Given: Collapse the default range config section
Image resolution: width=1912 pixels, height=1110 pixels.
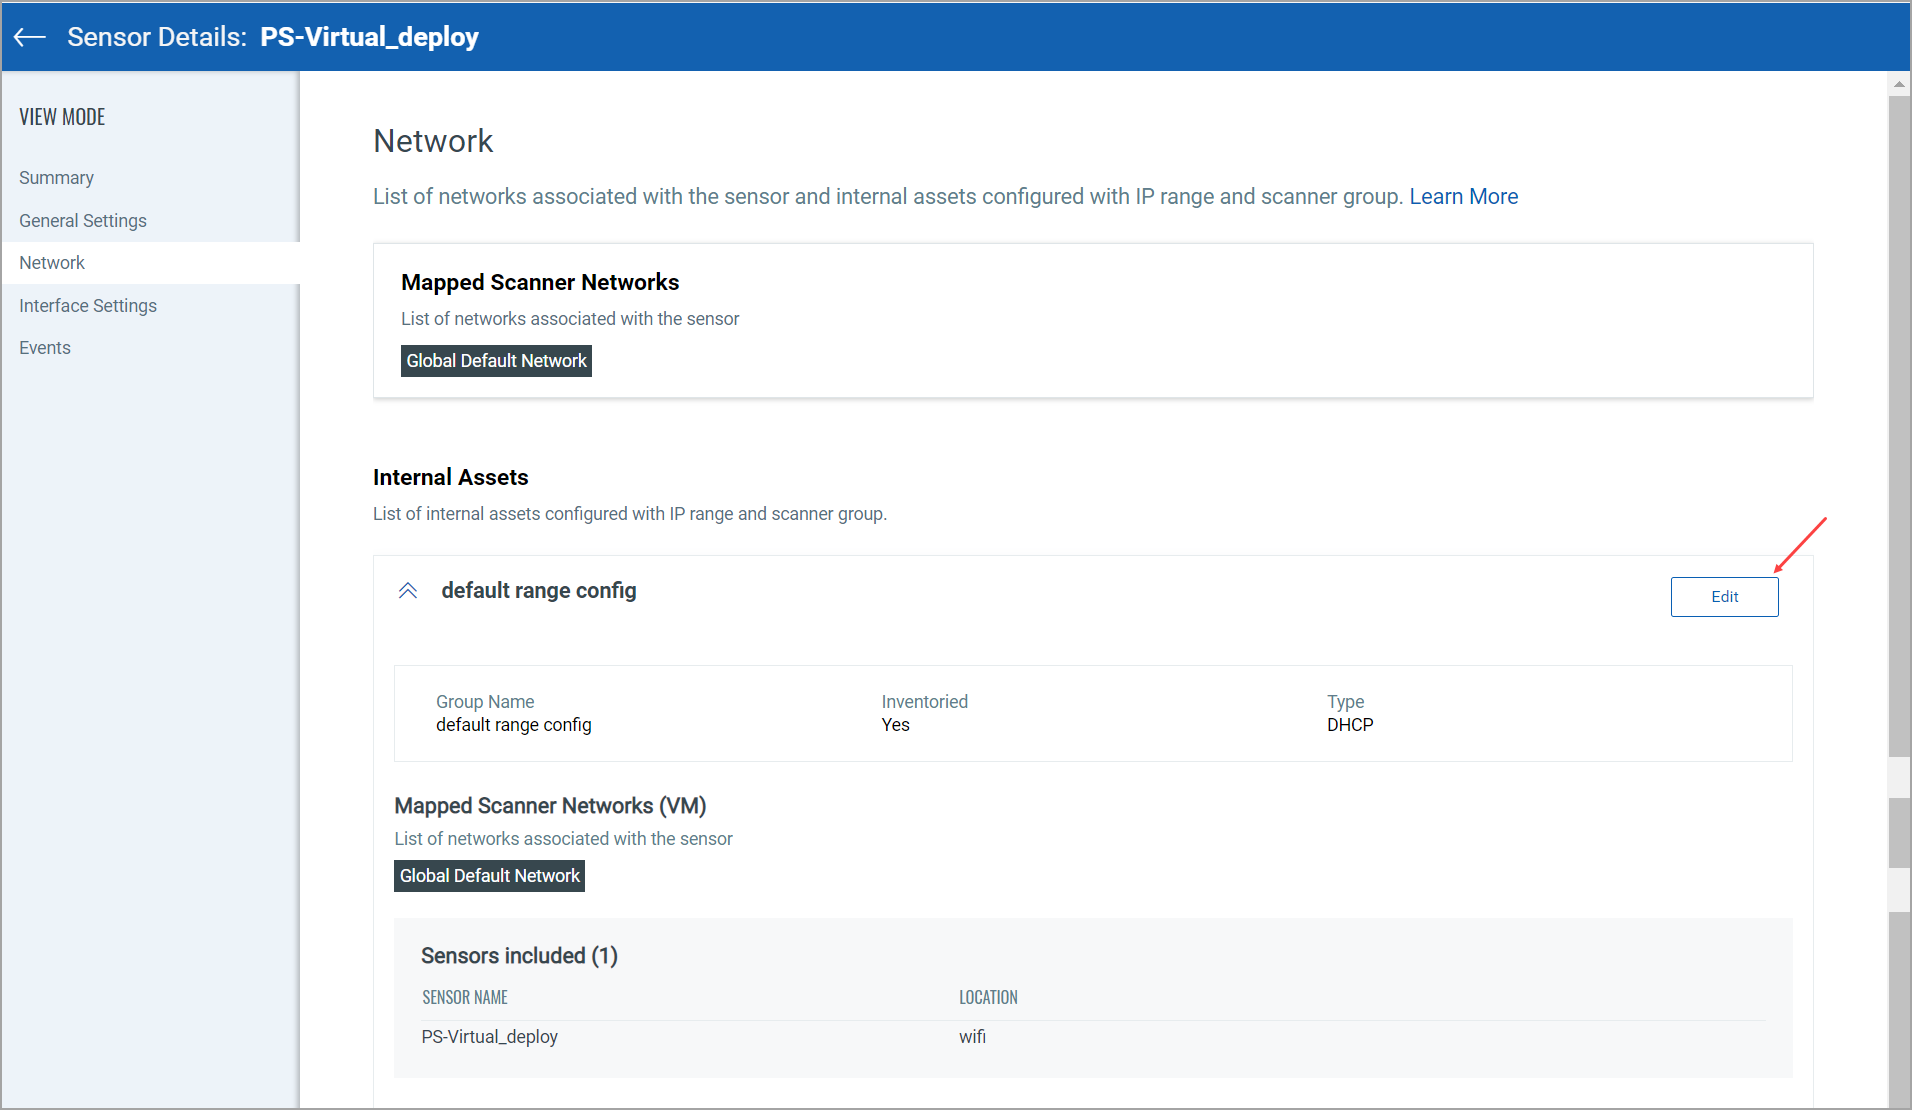Looking at the screenshot, I should 408,591.
